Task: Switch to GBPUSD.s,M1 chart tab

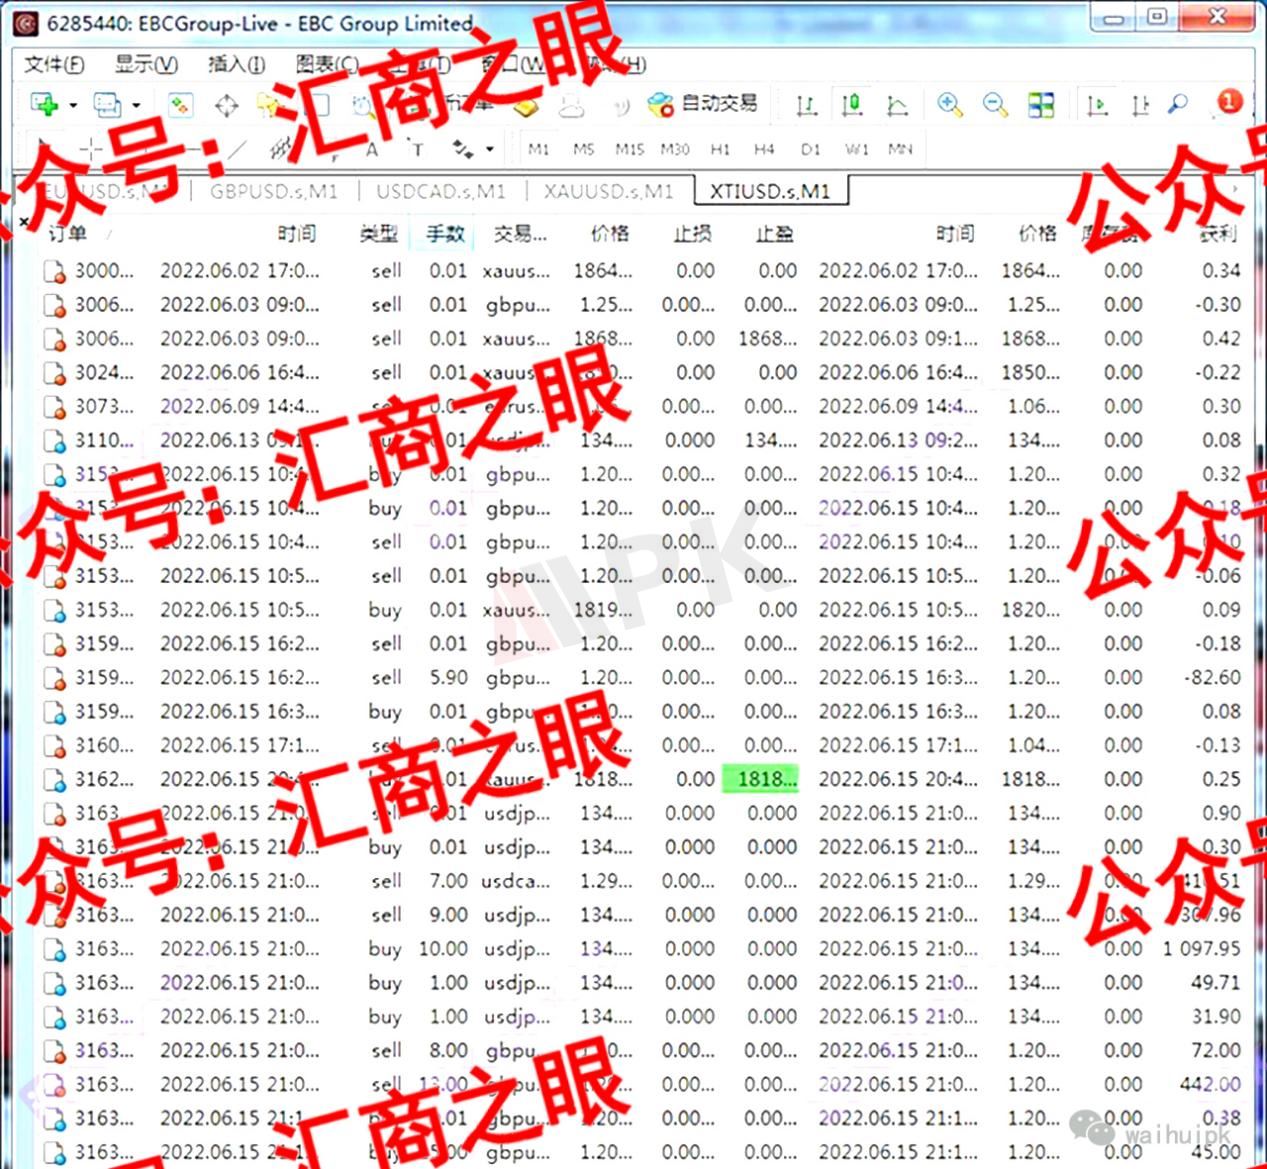Action: [x=274, y=191]
